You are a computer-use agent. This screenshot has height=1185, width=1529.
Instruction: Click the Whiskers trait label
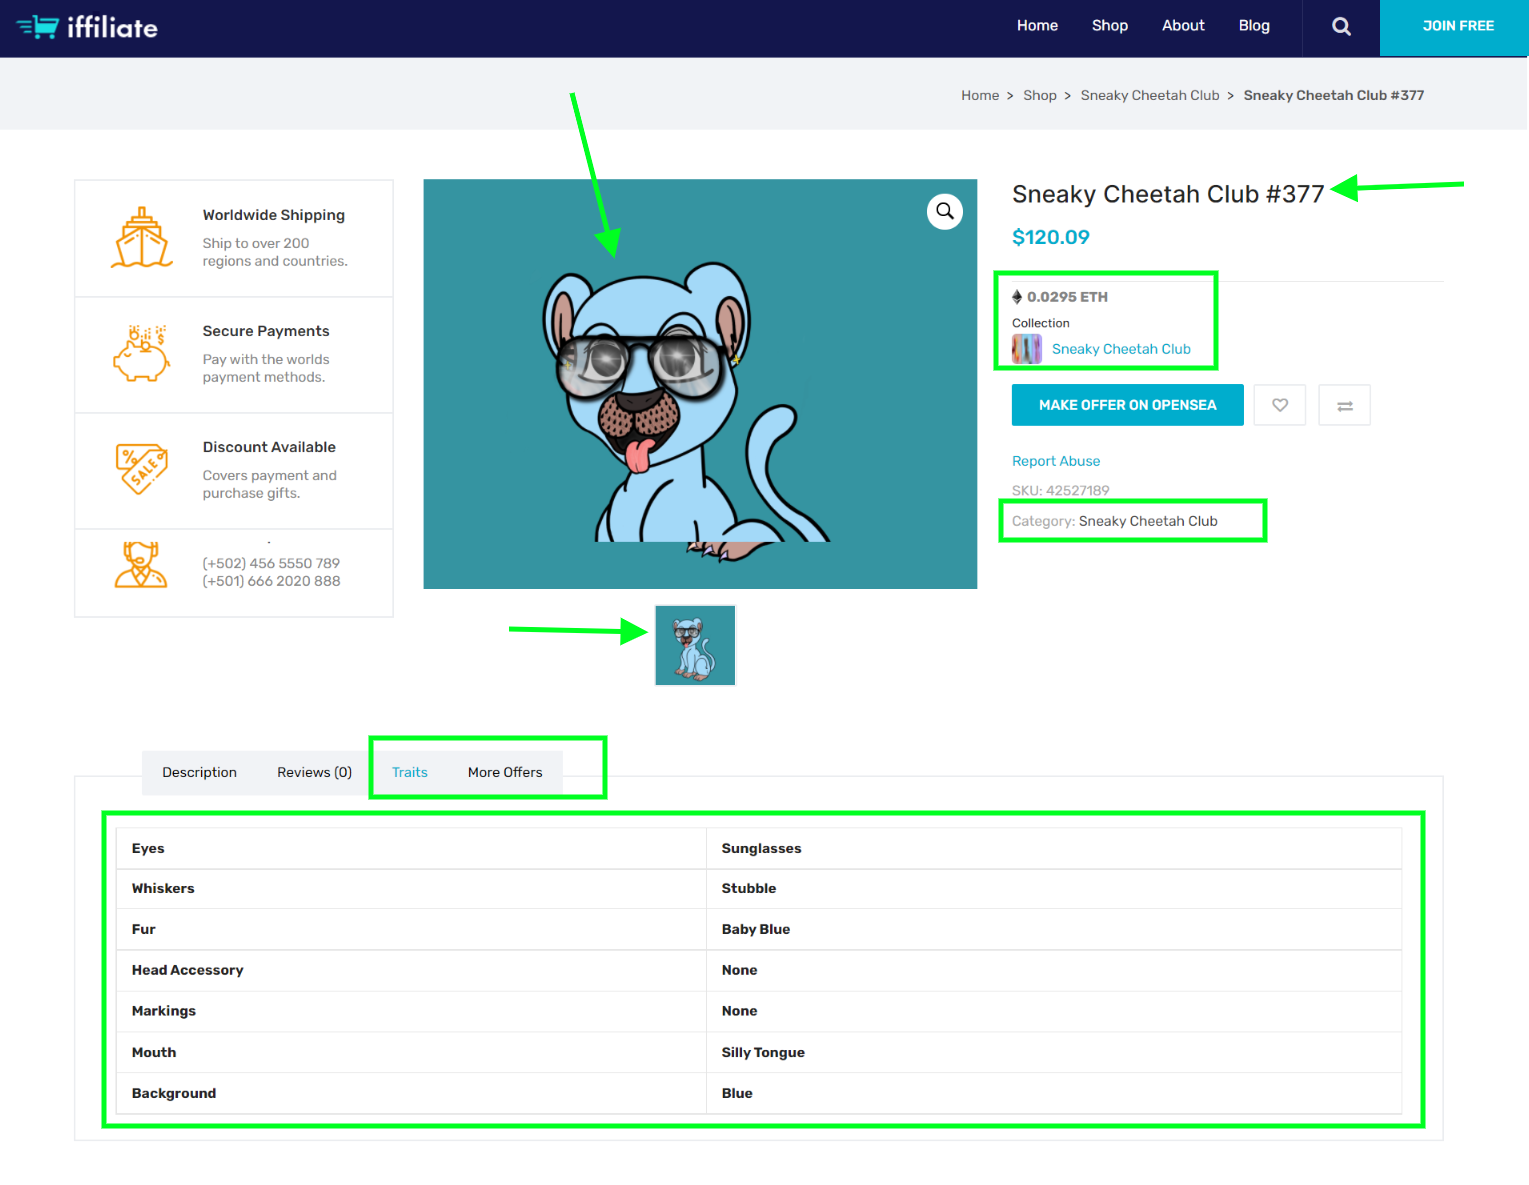point(163,888)
